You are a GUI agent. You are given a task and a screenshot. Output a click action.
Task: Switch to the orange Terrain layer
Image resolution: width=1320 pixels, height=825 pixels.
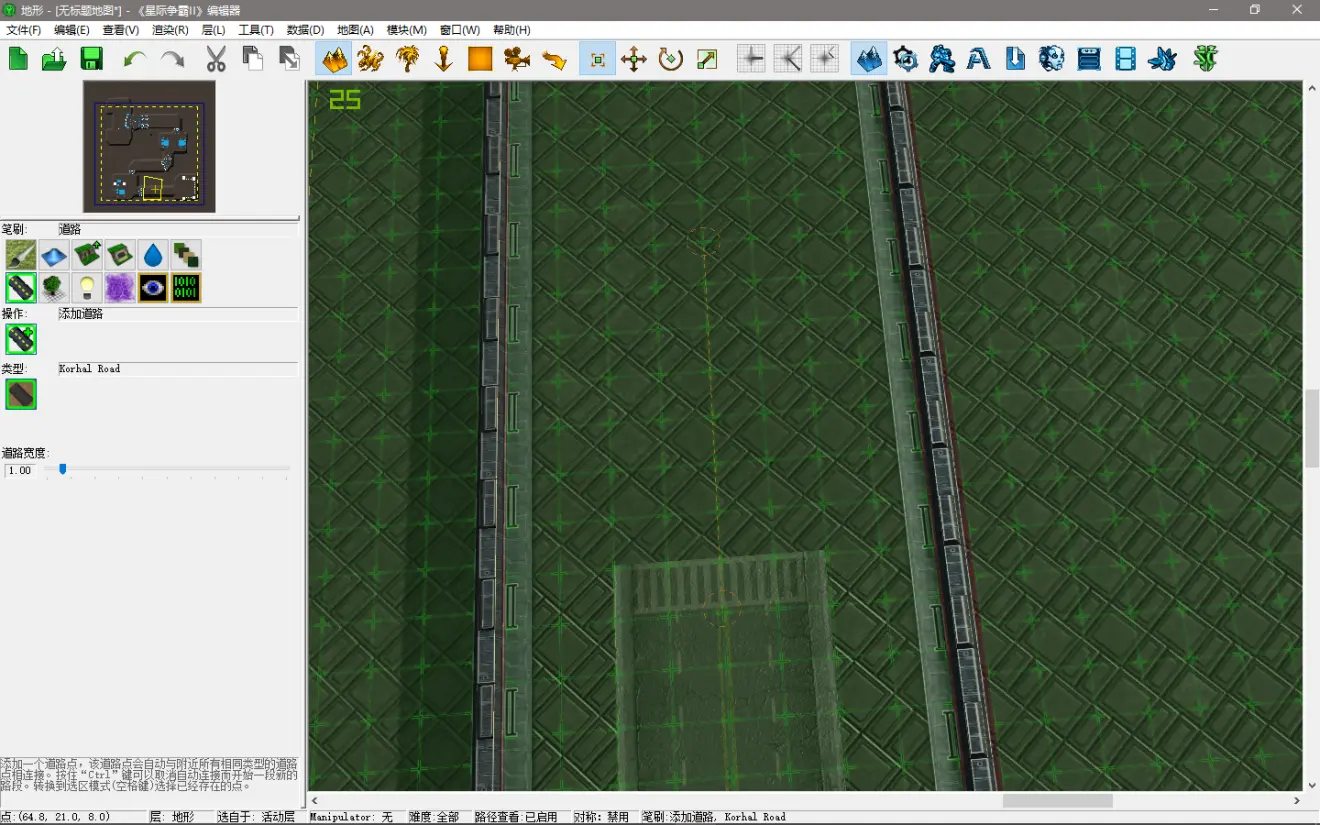tap(334, 59)
